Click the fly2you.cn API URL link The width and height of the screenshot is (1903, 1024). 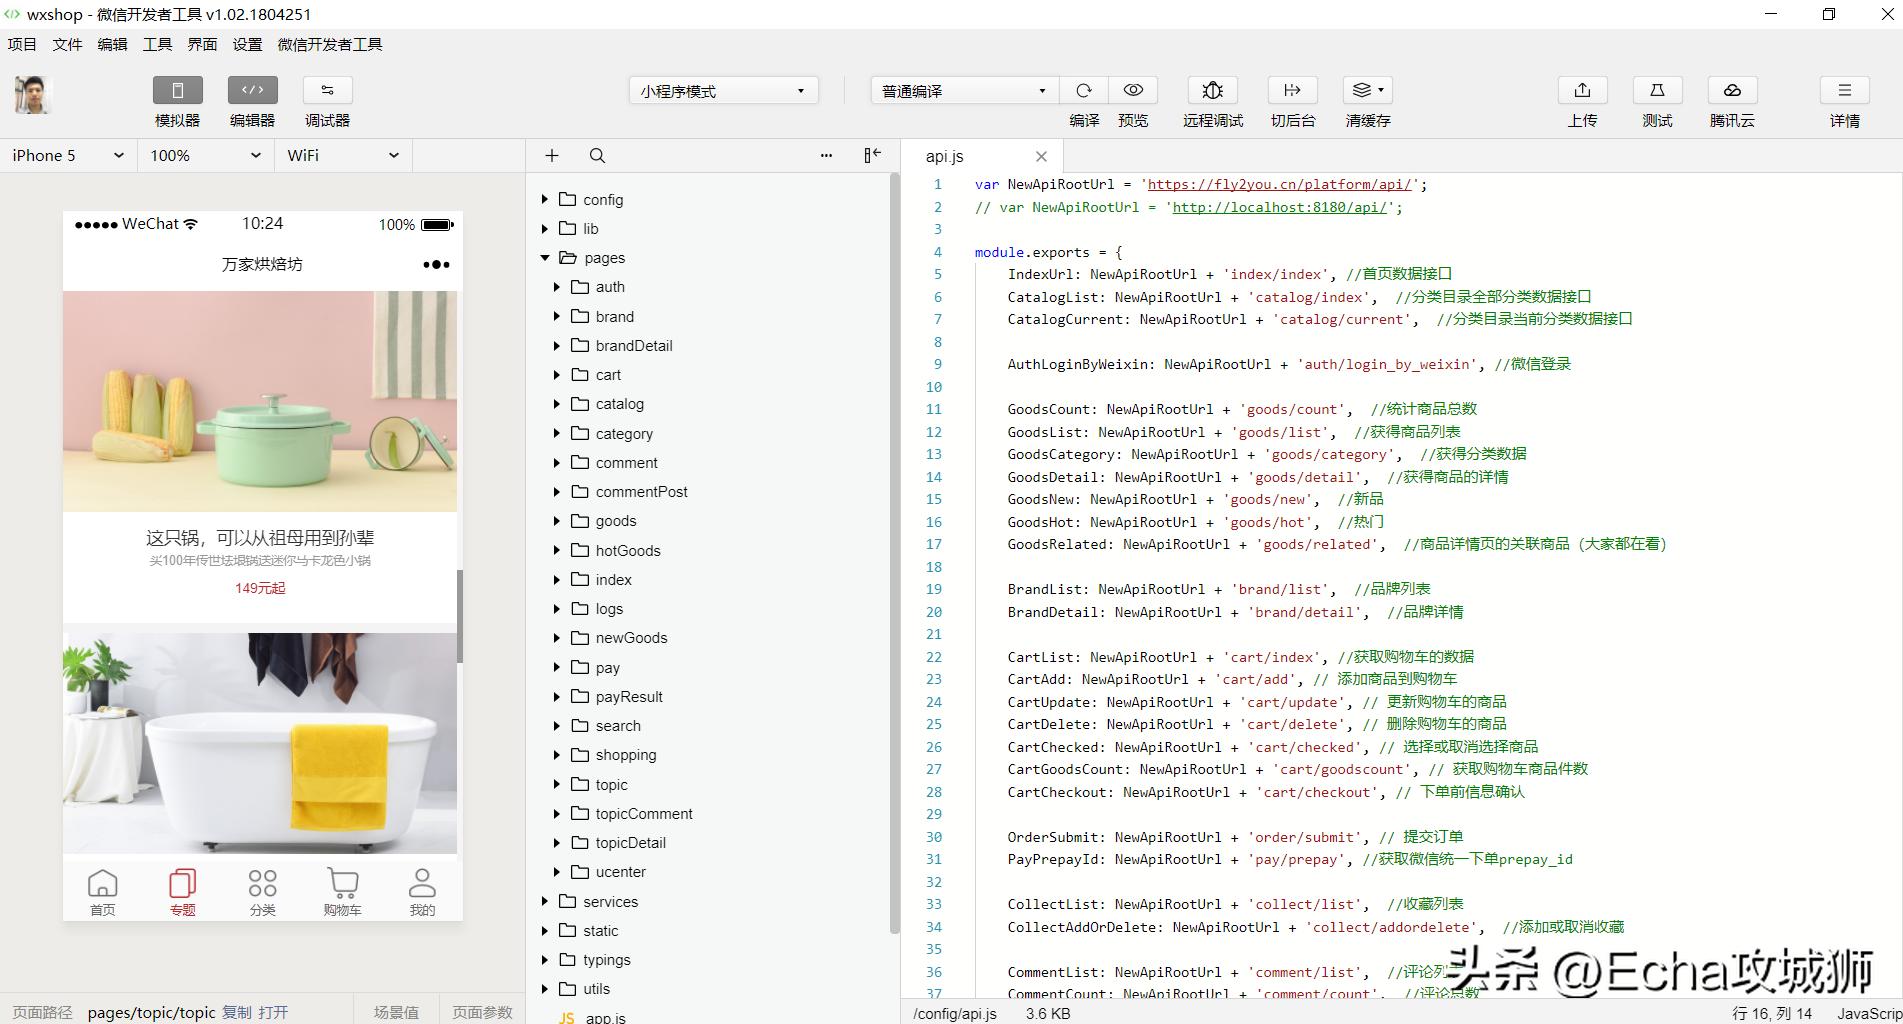1279,185
